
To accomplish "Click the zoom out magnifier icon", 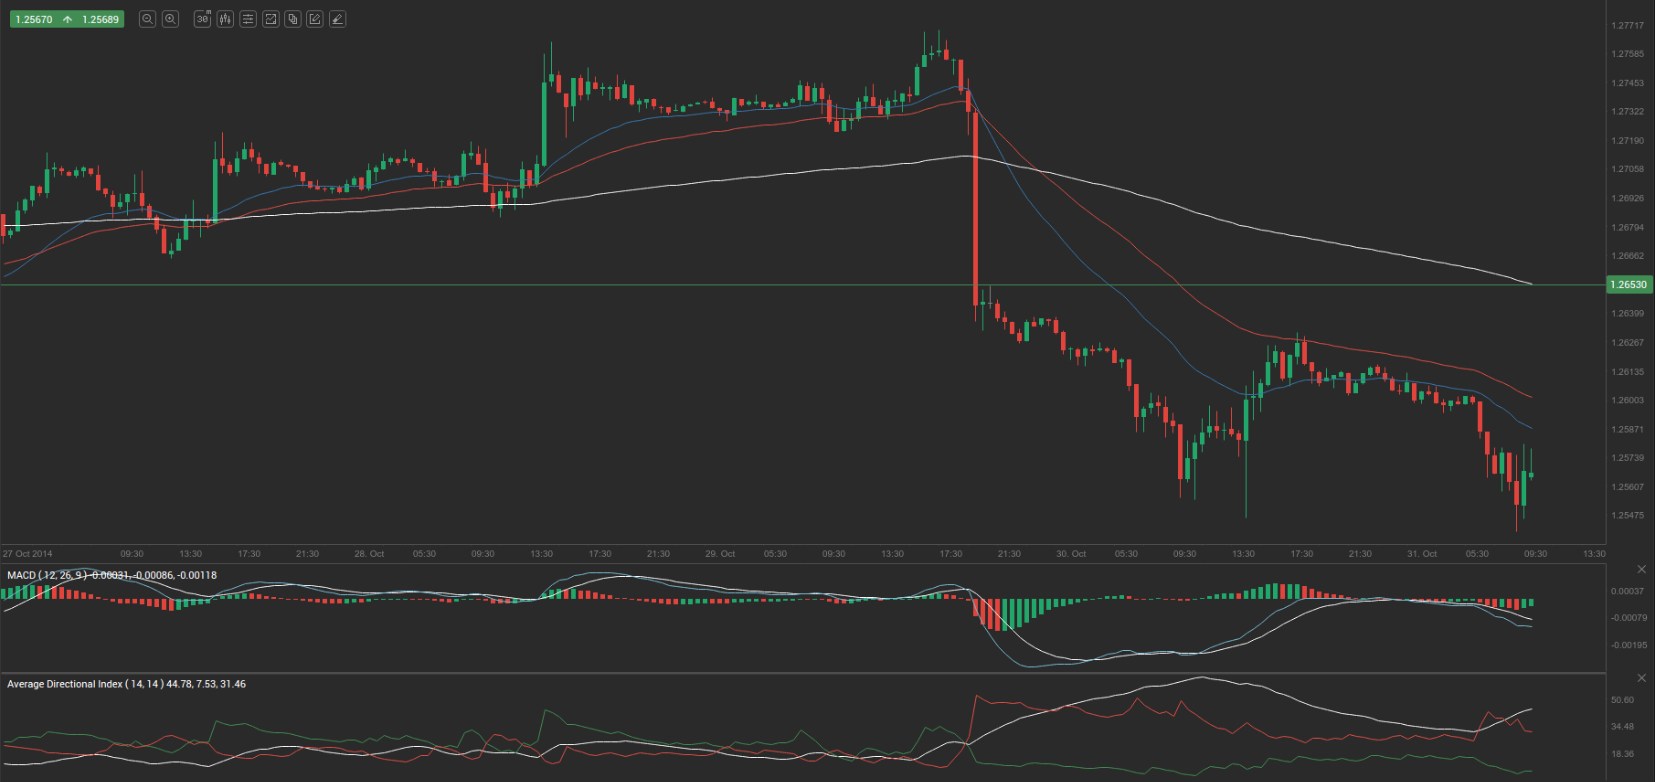I will click(147, 19).
